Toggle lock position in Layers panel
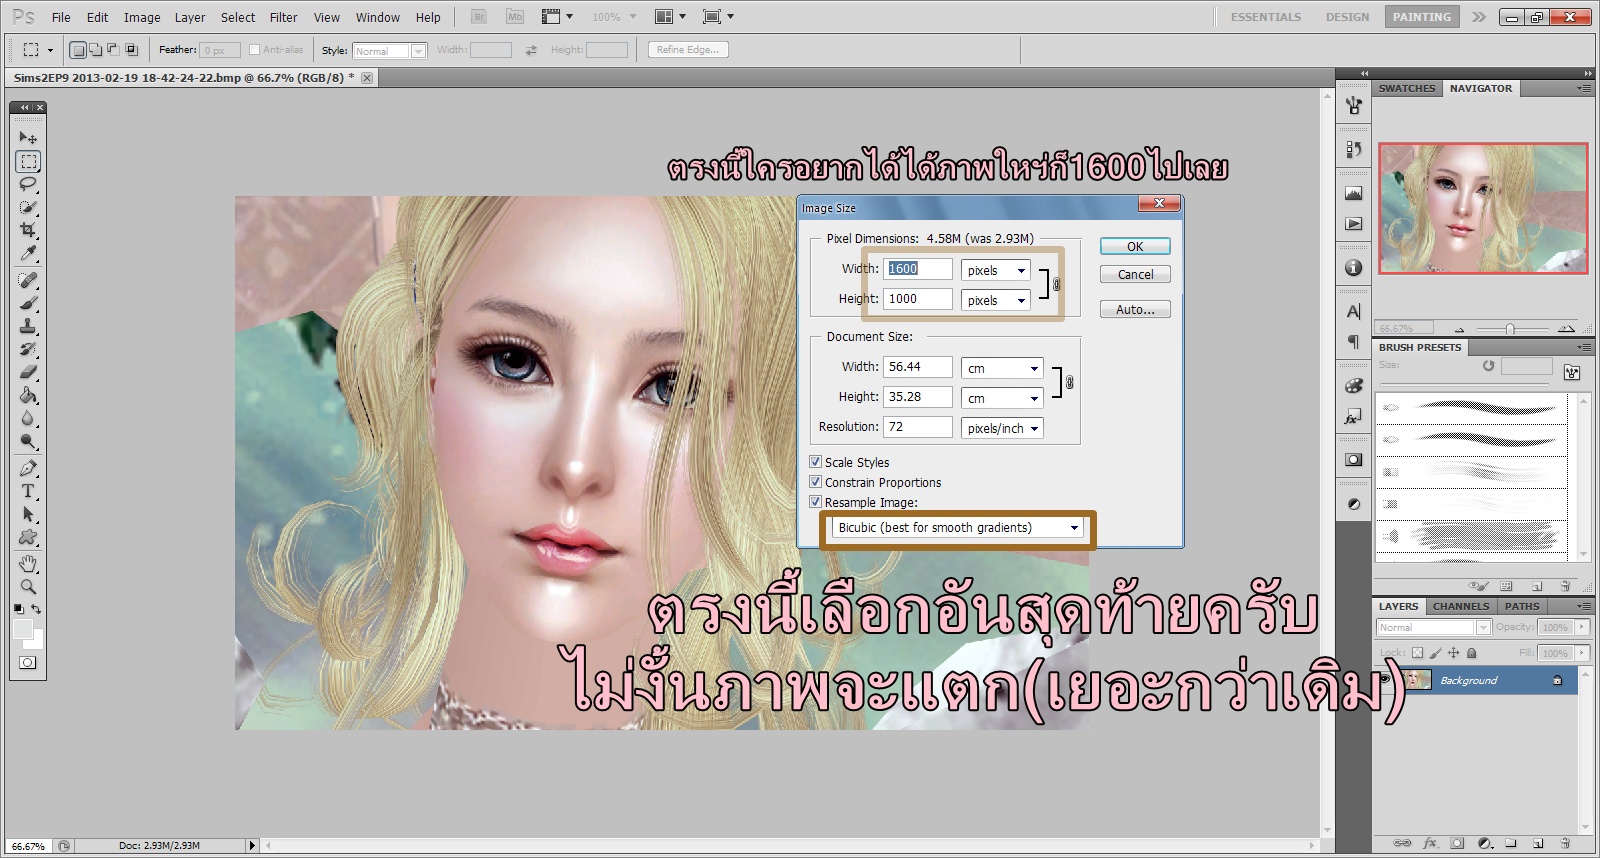The width and height of the screenshot is (1600, 858). point(1454,653)
